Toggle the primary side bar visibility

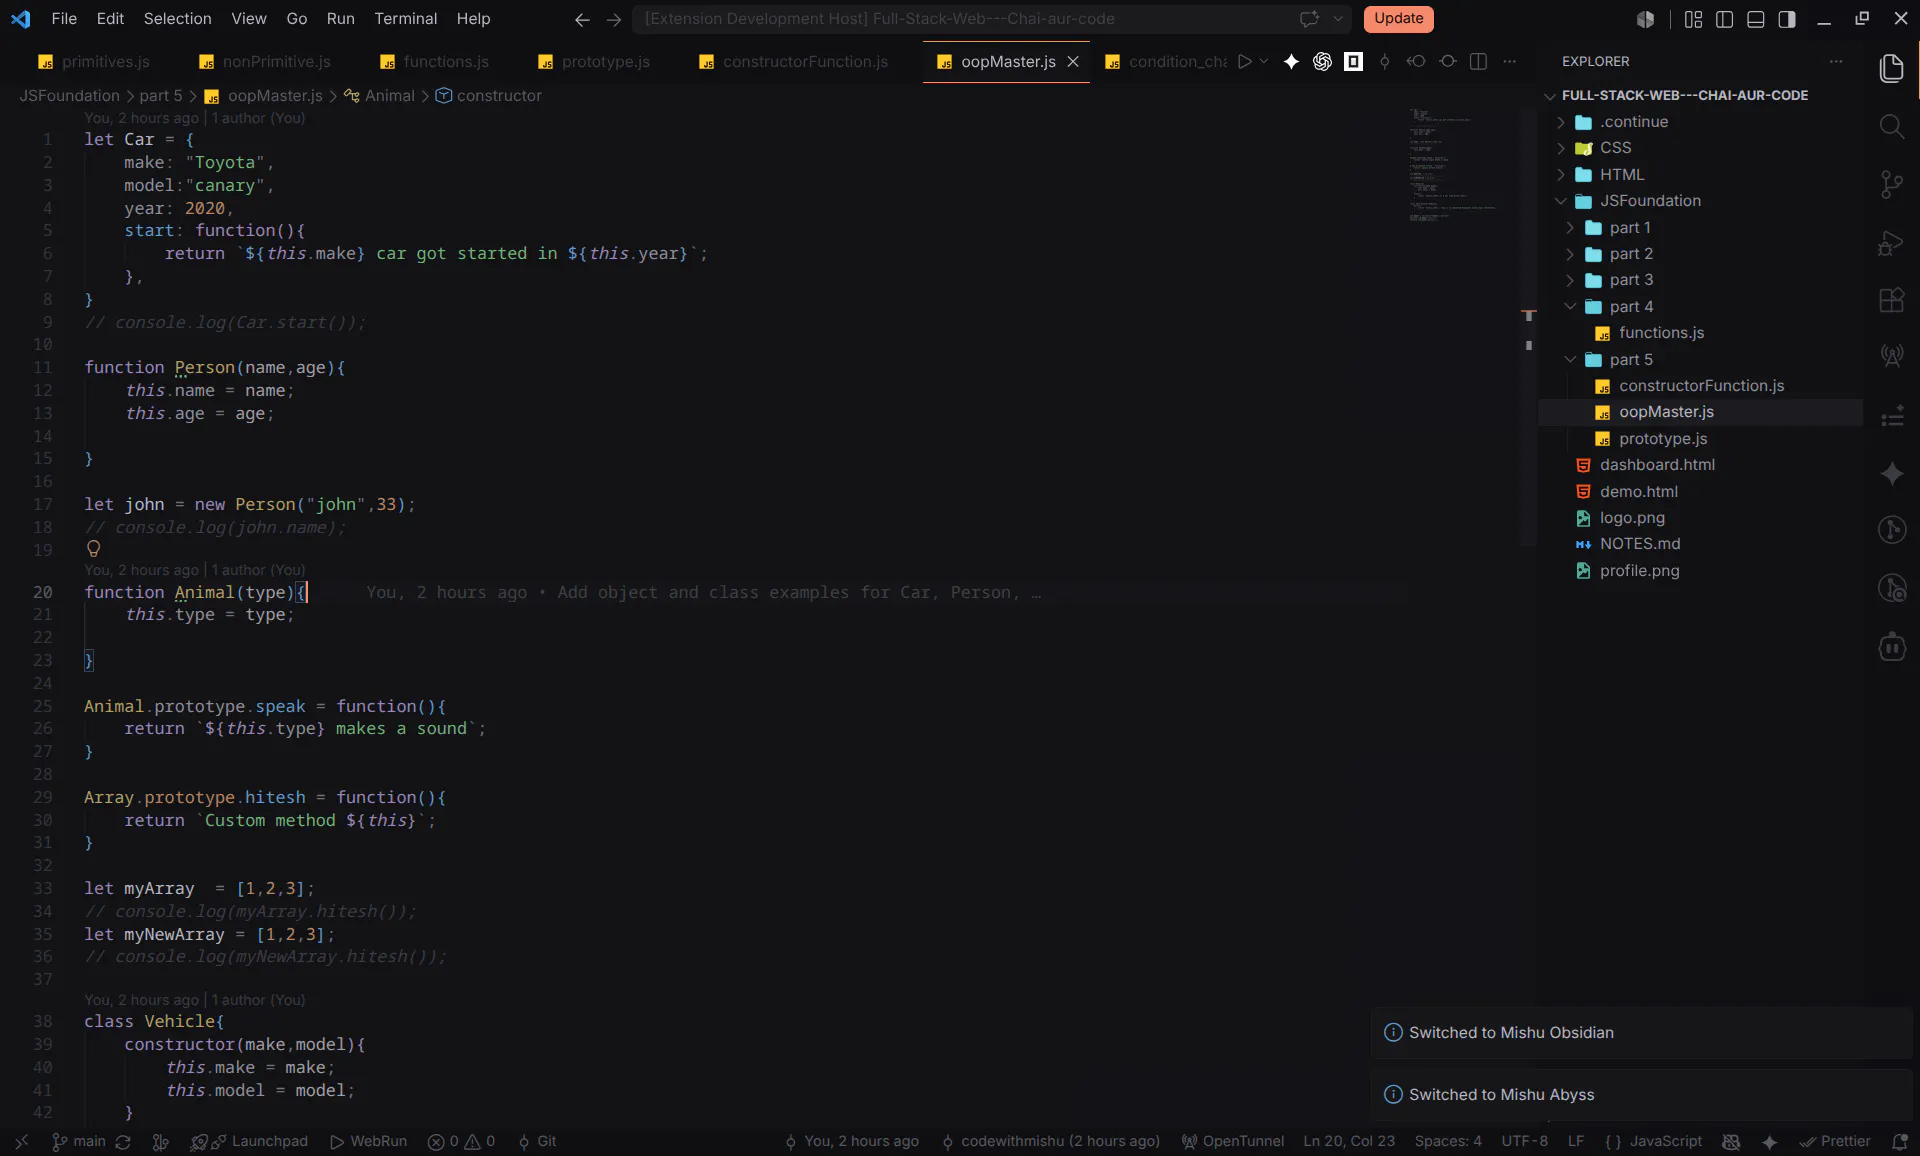pyautogui.click(x=1724, y=19)
